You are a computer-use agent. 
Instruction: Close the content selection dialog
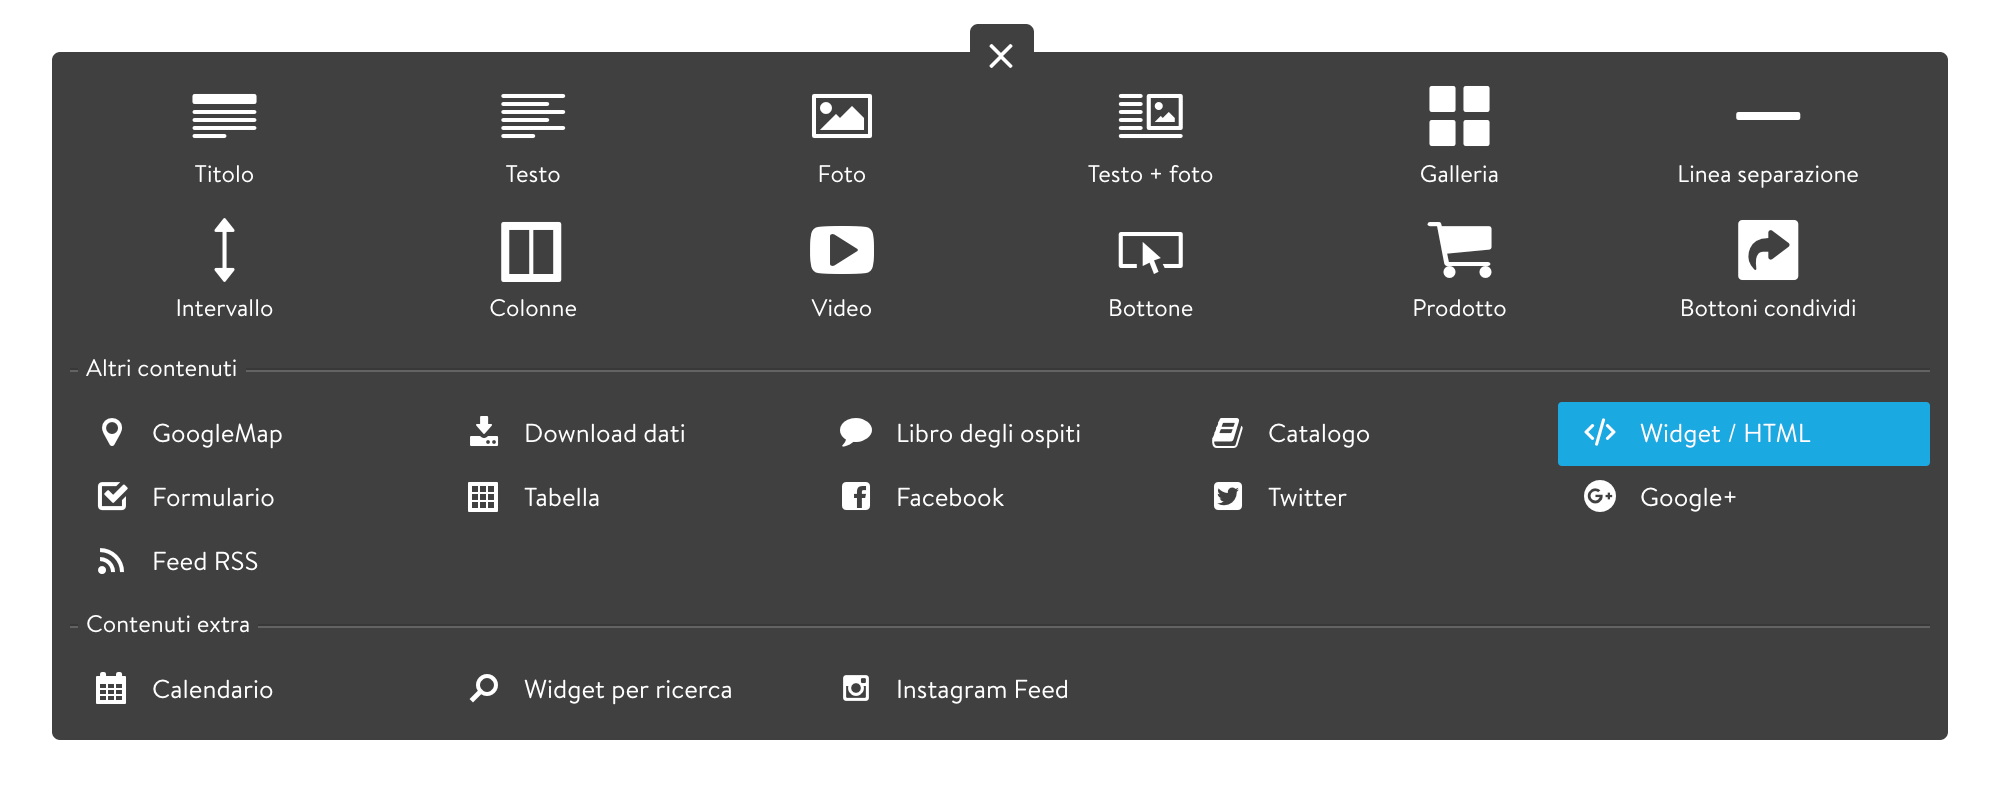click(x=999, y=55)
